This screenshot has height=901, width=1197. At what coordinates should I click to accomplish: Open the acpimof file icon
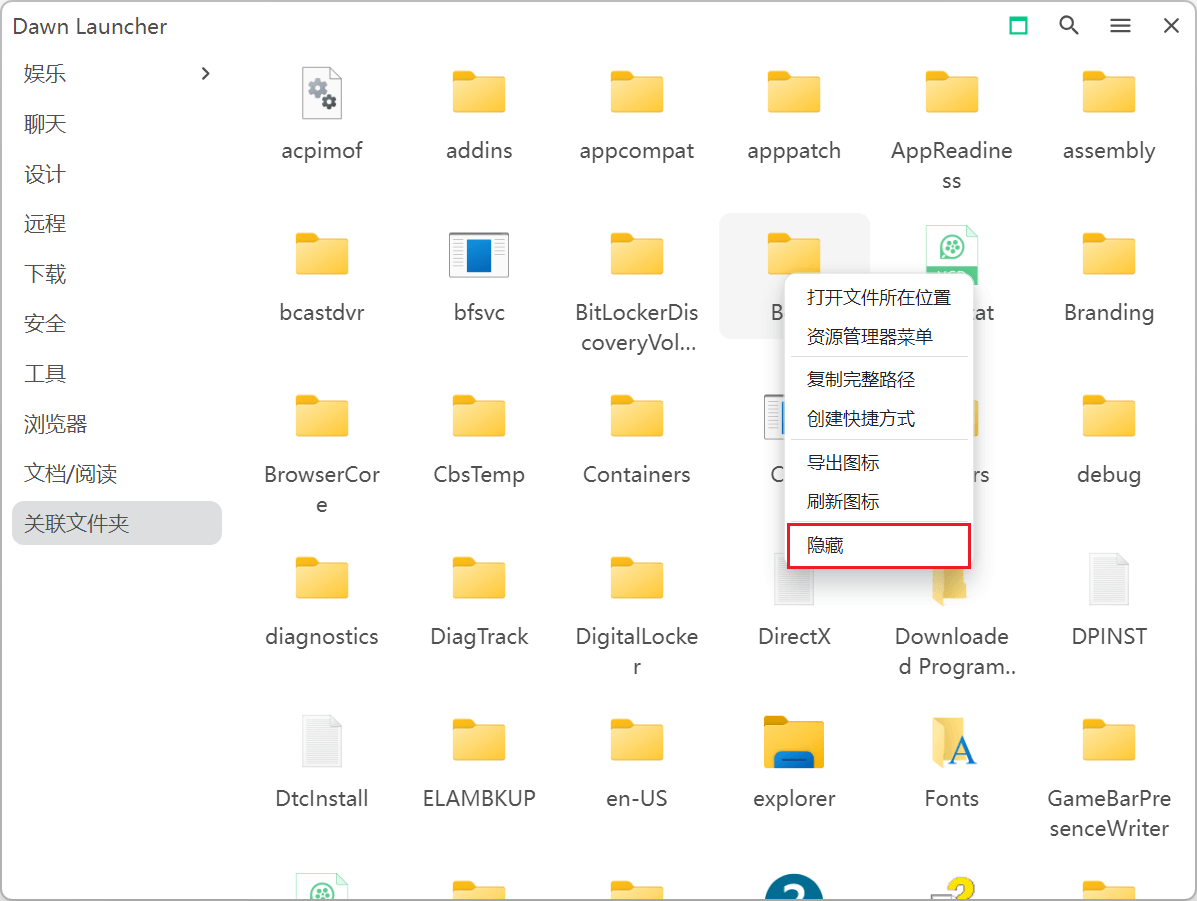pyautogui.click(x=321, y=93)
